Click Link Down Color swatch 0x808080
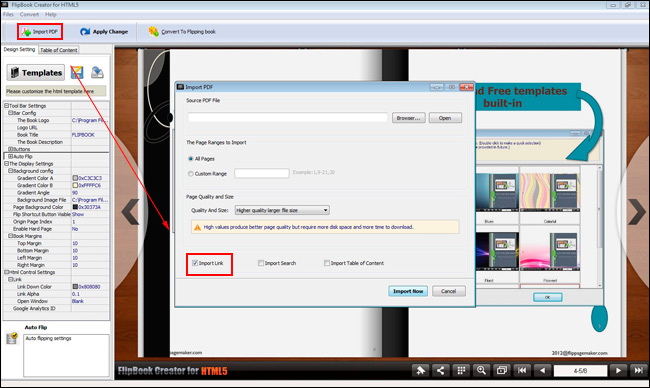Viewport: 650px width, 388px height. [x=75, y=286]
